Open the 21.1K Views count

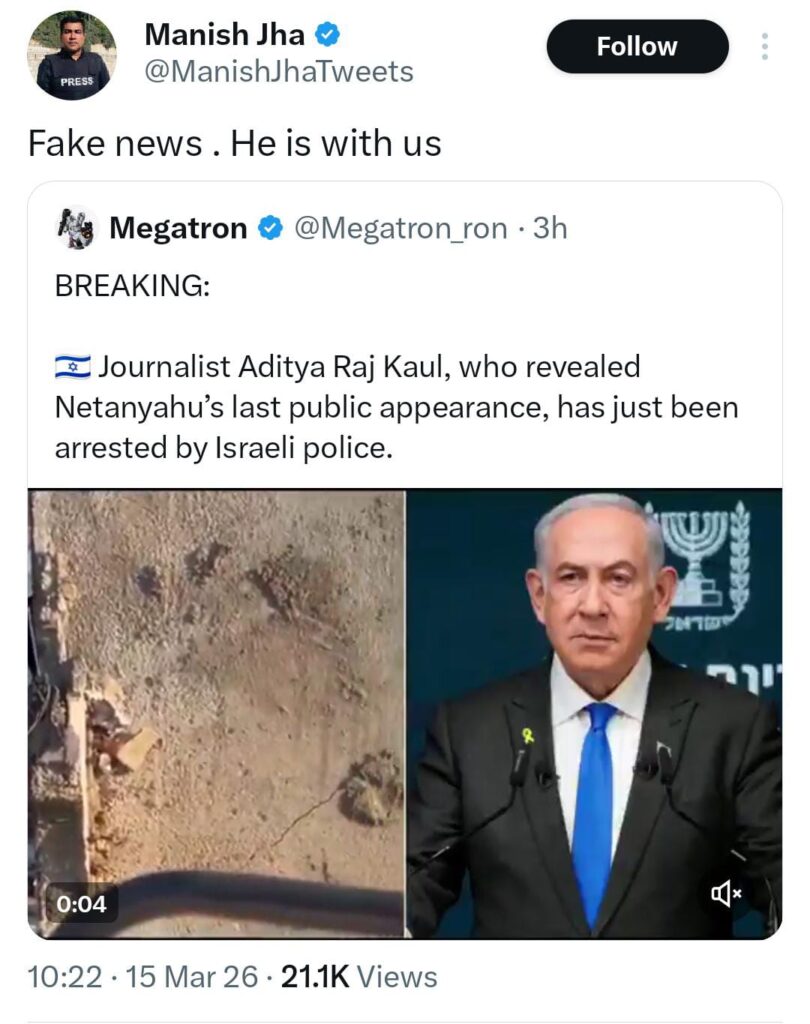point(359,977)
